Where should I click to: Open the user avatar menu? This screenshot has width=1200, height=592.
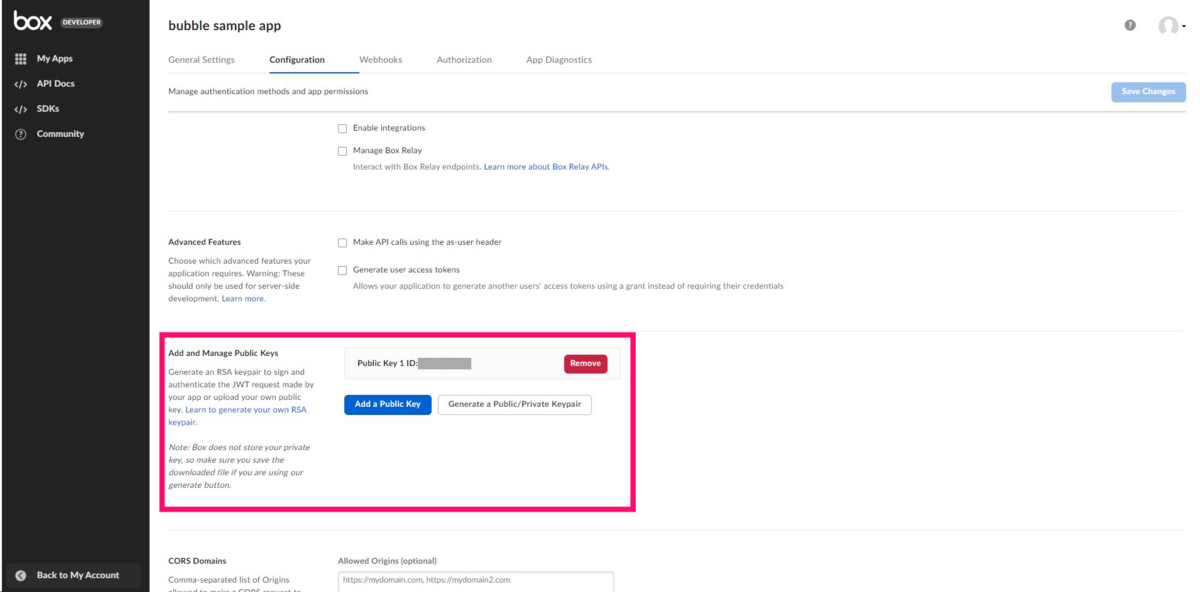[1171, 26]
